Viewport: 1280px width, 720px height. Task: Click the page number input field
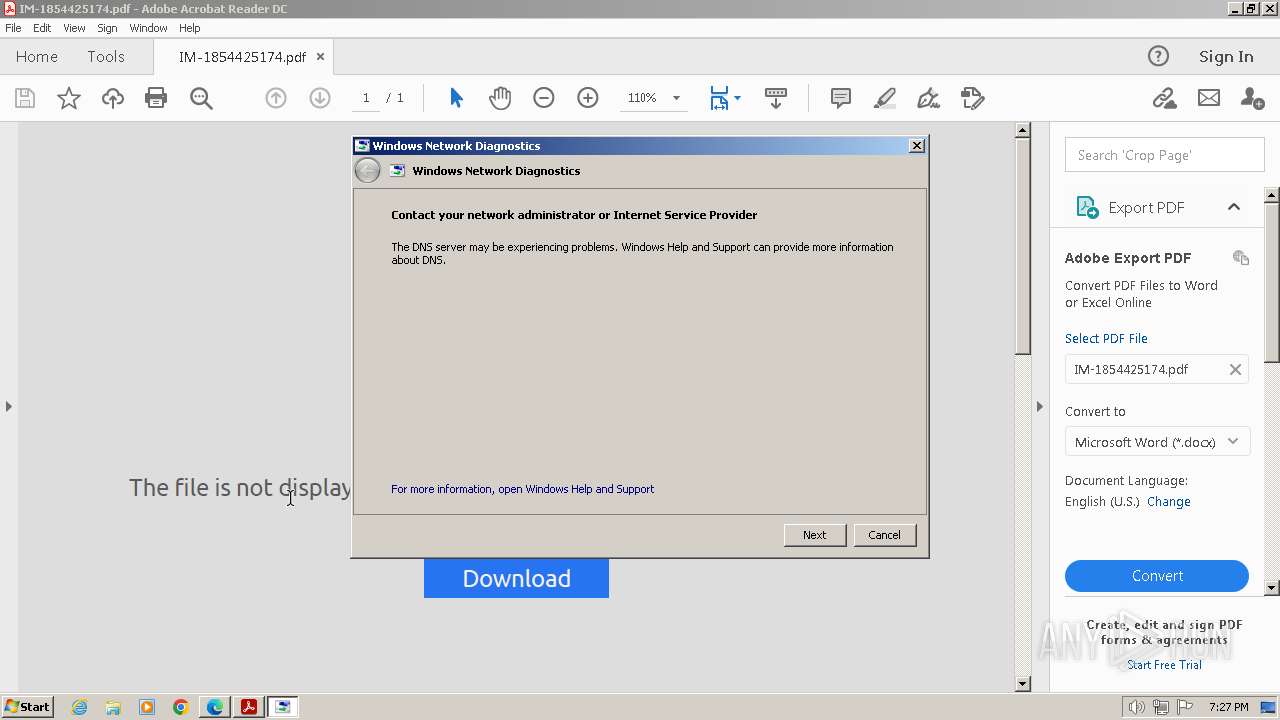tap(366, 98)
